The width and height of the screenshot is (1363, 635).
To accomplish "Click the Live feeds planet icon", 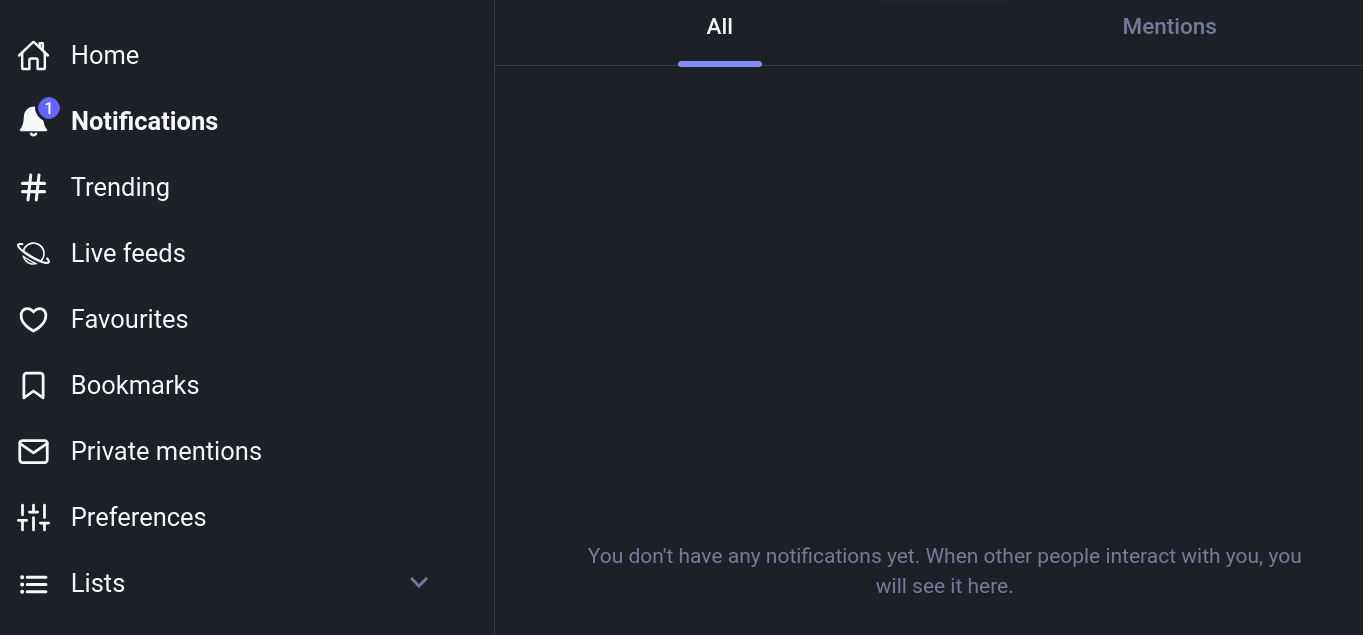I will [x=34, y=253].
